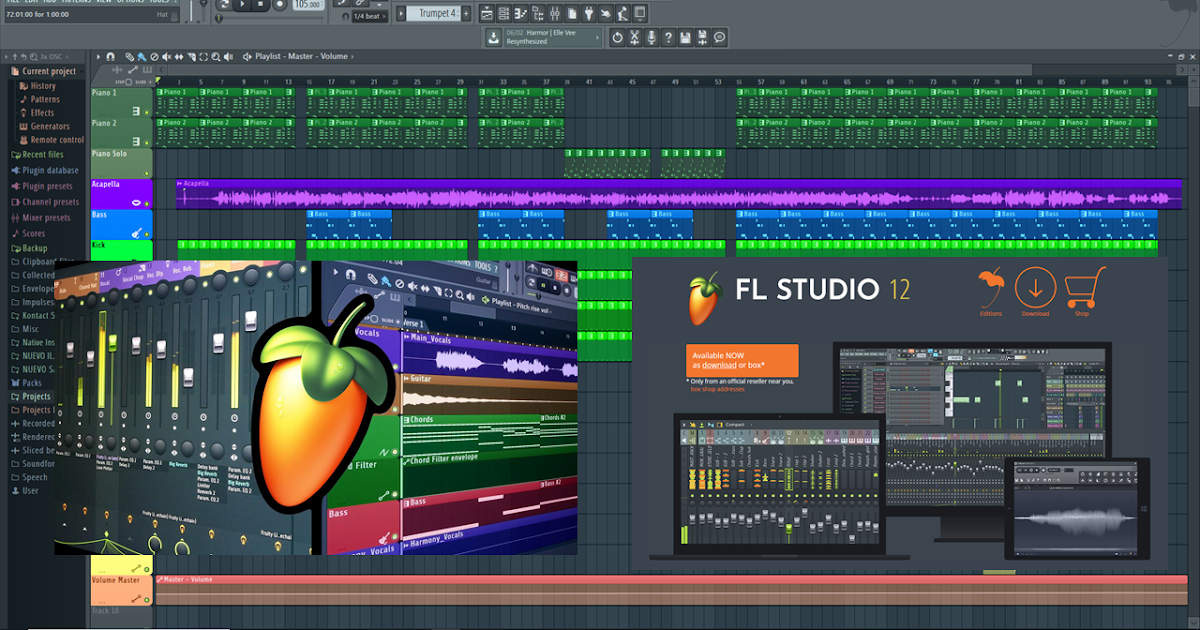The image size is (1200, 630).
Task: Add a new pattern with plus button
Action: point(466,13)
